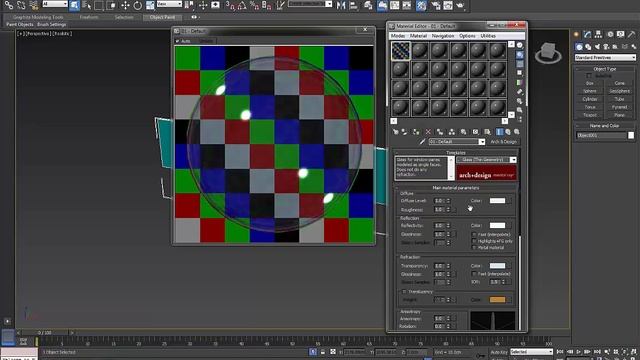Open the Modify panel tab icon
Image resolution: width=640 pixels, height=360 pixels.
[x=587, y=35]
